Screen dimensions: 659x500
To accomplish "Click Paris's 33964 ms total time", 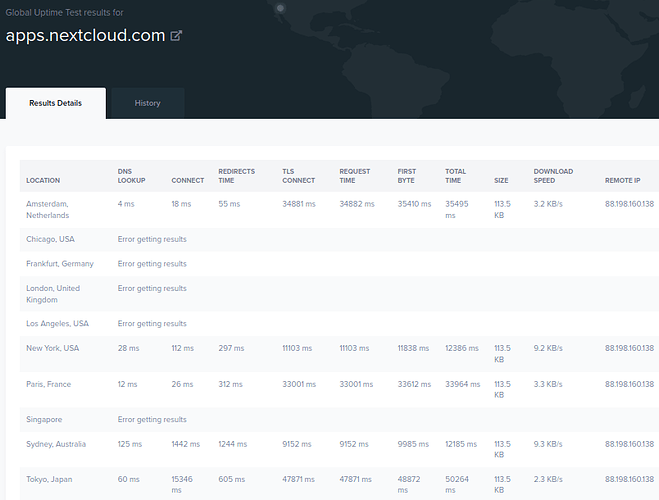I will pyautogui.click(x=463, y=384).
